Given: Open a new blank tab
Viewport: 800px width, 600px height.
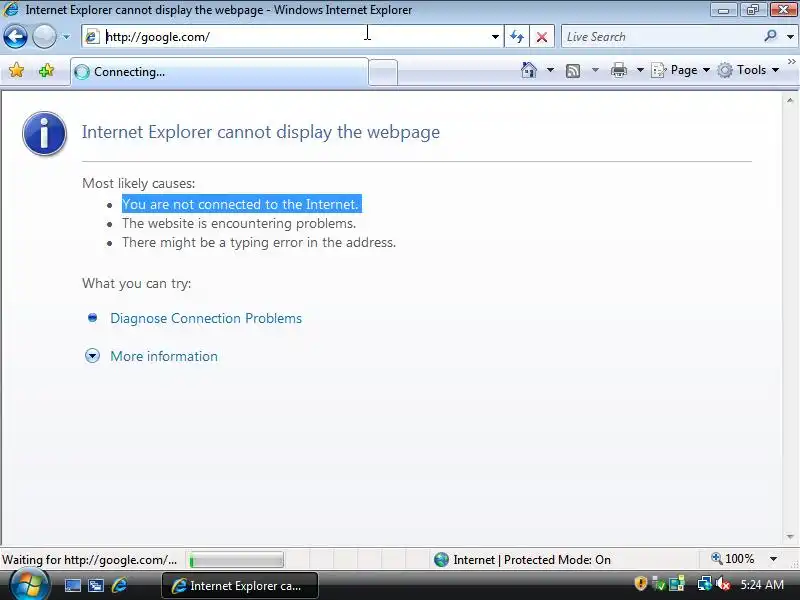Looking at the screenshot, I should pyautogui.click(x=383, y=72).
